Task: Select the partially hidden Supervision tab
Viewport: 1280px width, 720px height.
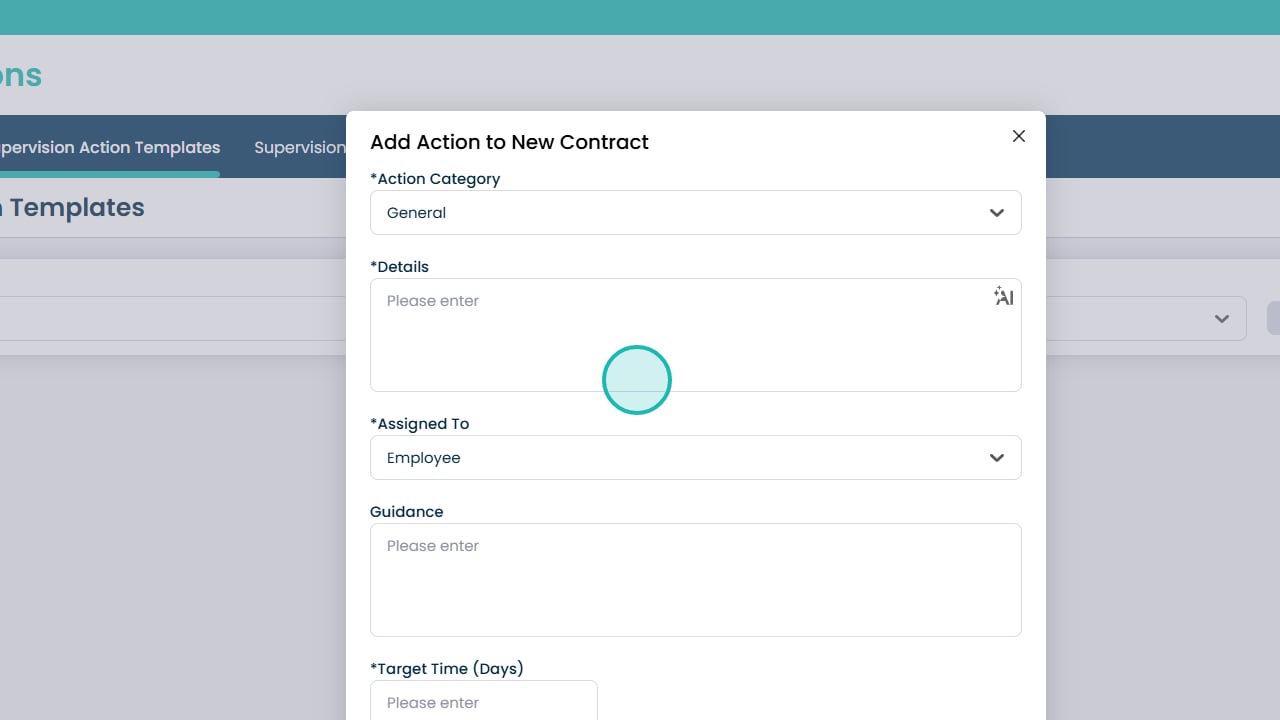Action: pos(299,148)
